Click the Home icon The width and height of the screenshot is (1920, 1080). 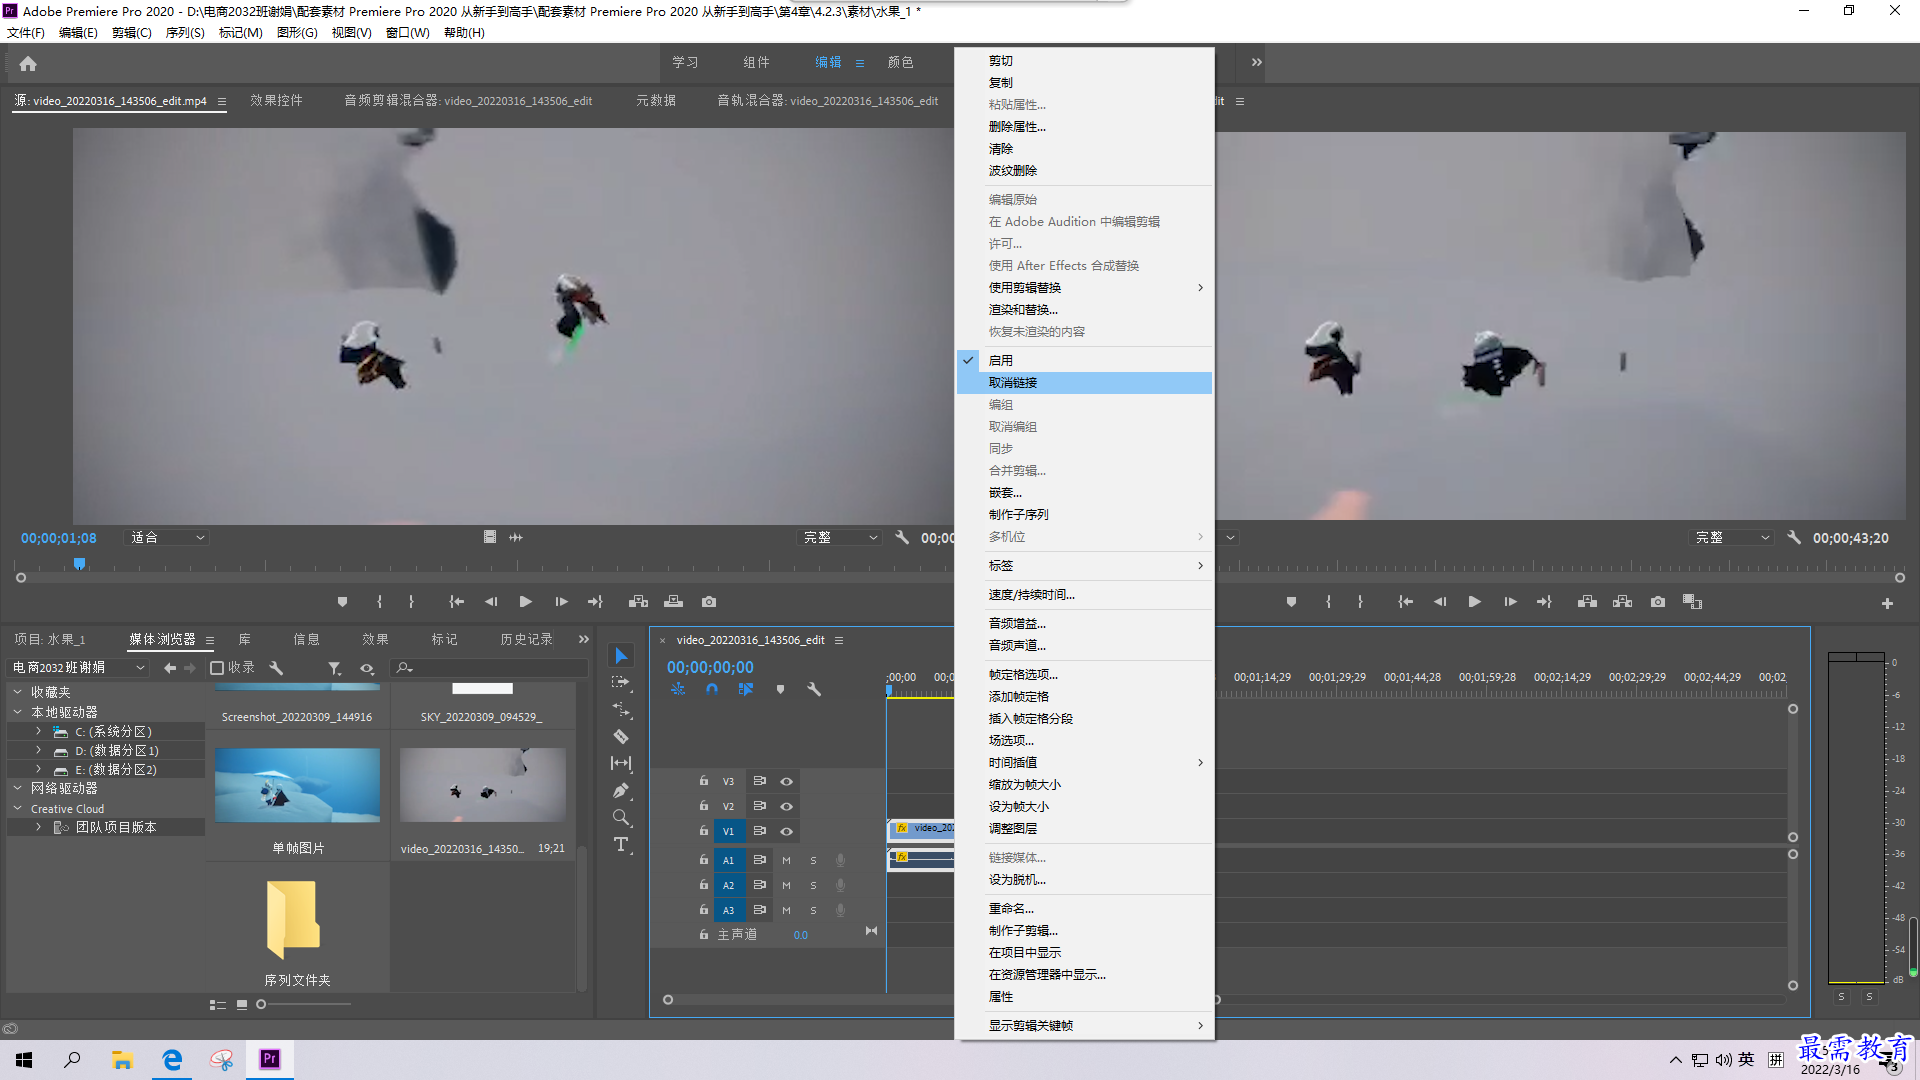click(28, 63)
